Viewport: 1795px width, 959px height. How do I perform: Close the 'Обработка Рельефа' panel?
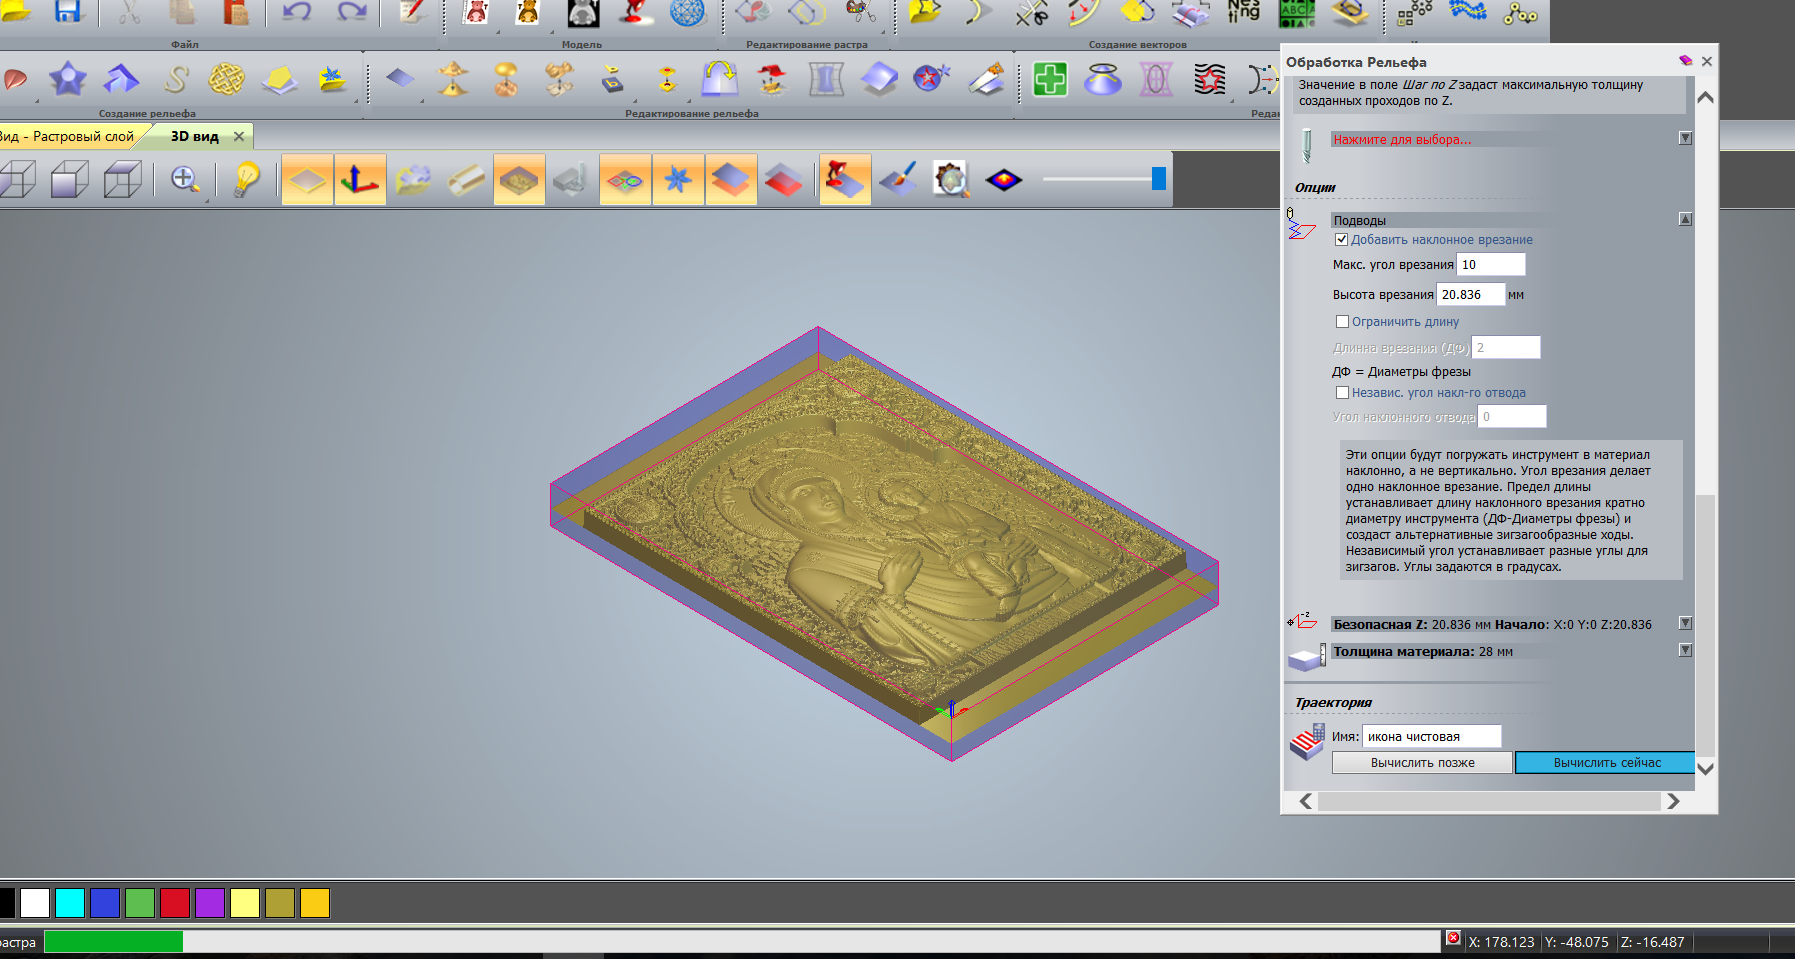tap(1707, 61)
